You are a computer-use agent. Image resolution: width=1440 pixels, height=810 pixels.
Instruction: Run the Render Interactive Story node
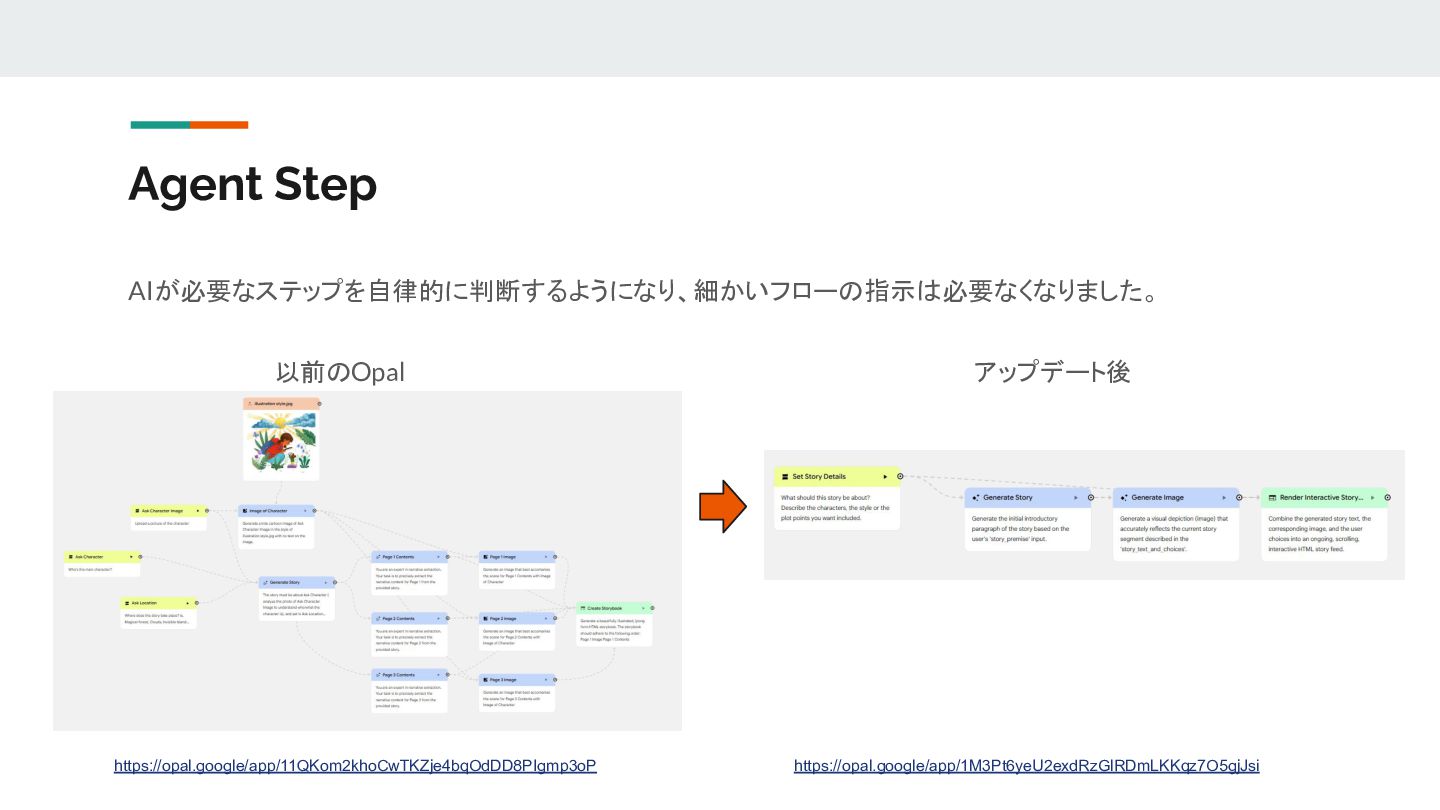(1372, 497)
